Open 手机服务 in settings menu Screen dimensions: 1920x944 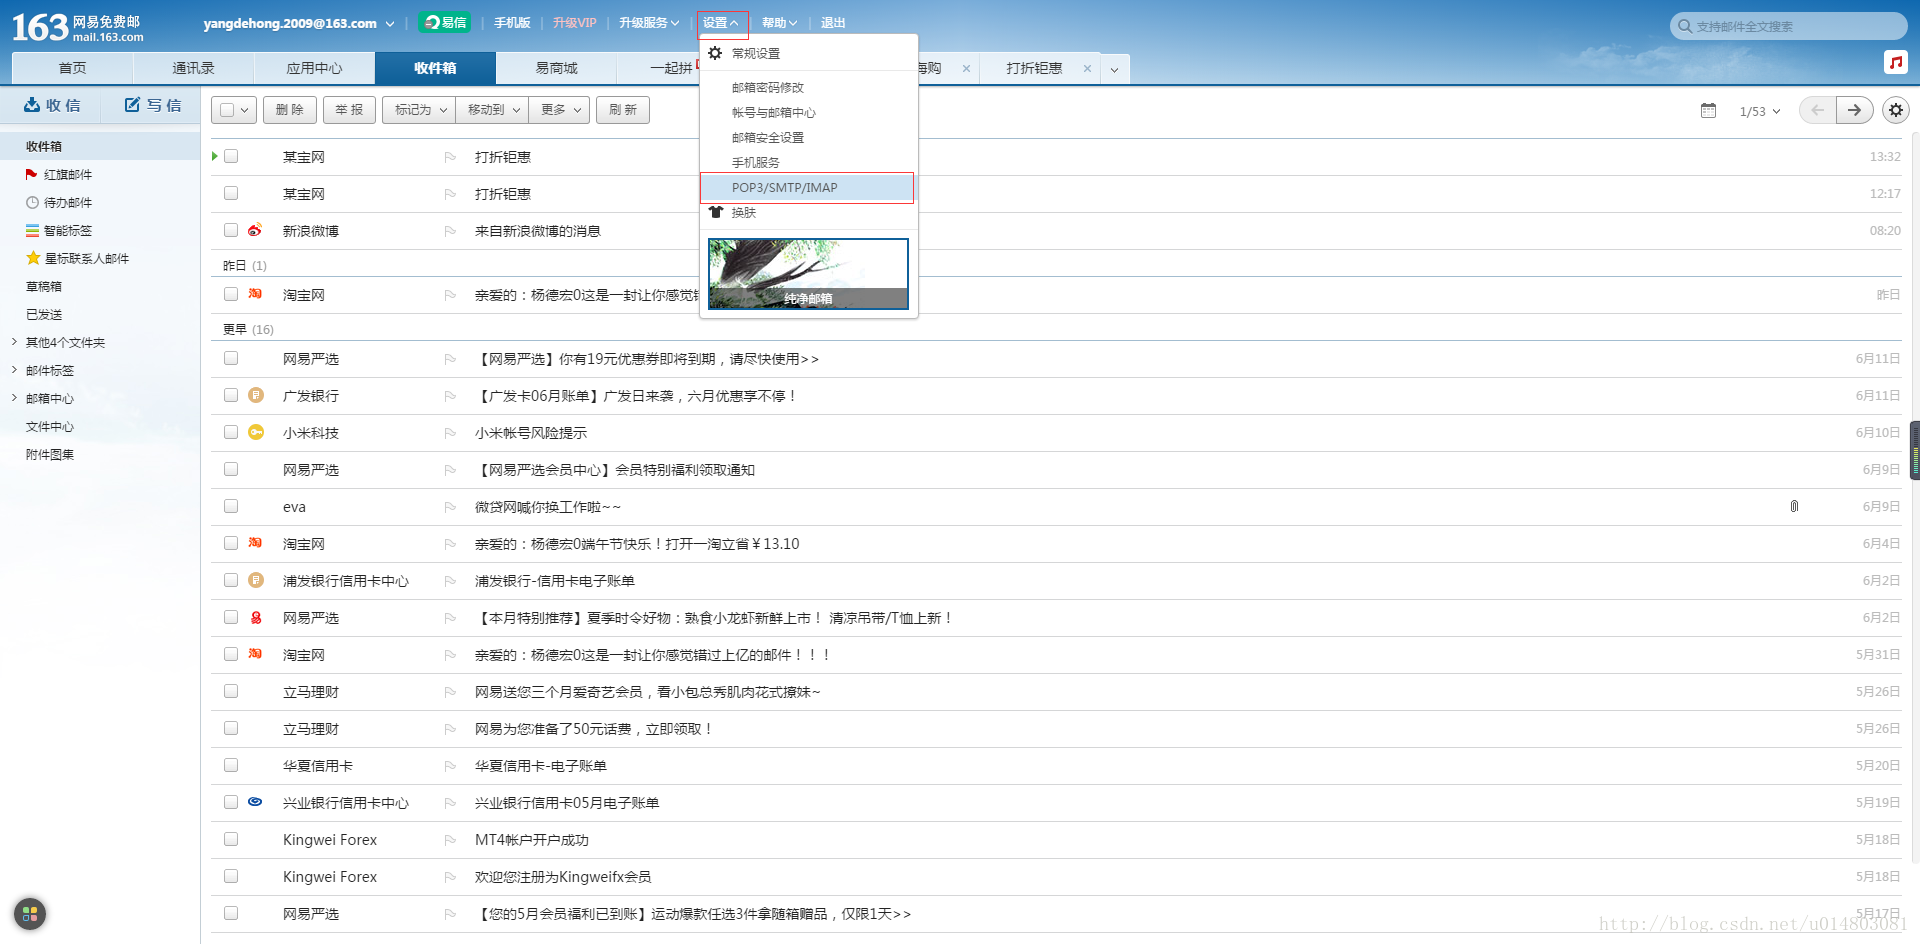click(756, 163)
